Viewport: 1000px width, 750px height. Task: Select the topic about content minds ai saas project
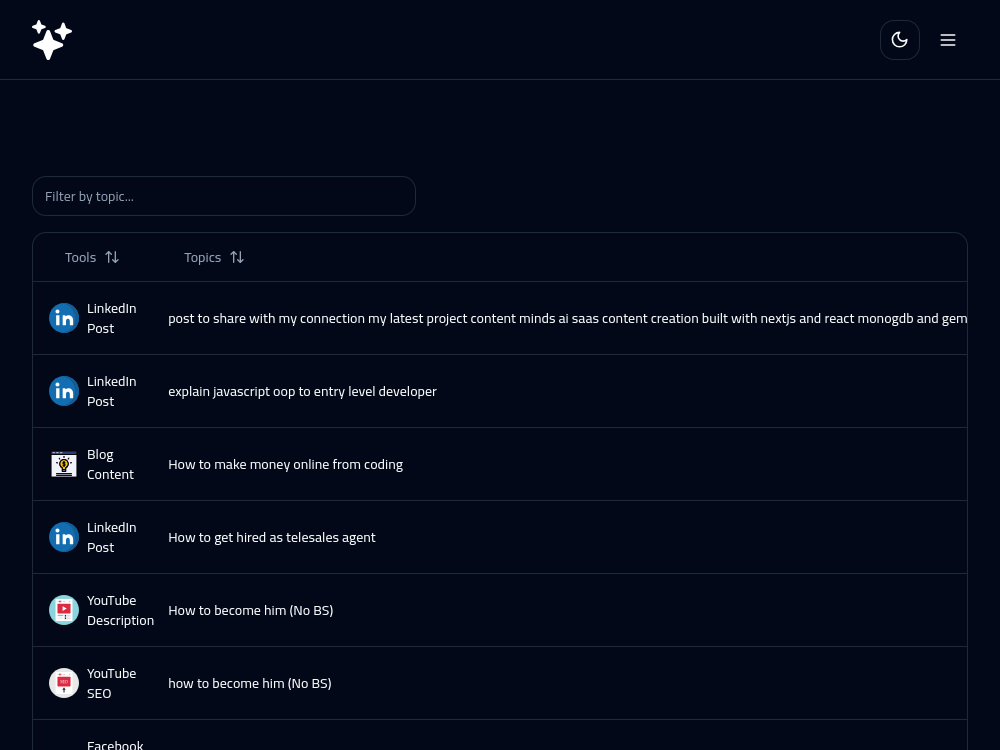click(568, 318)
